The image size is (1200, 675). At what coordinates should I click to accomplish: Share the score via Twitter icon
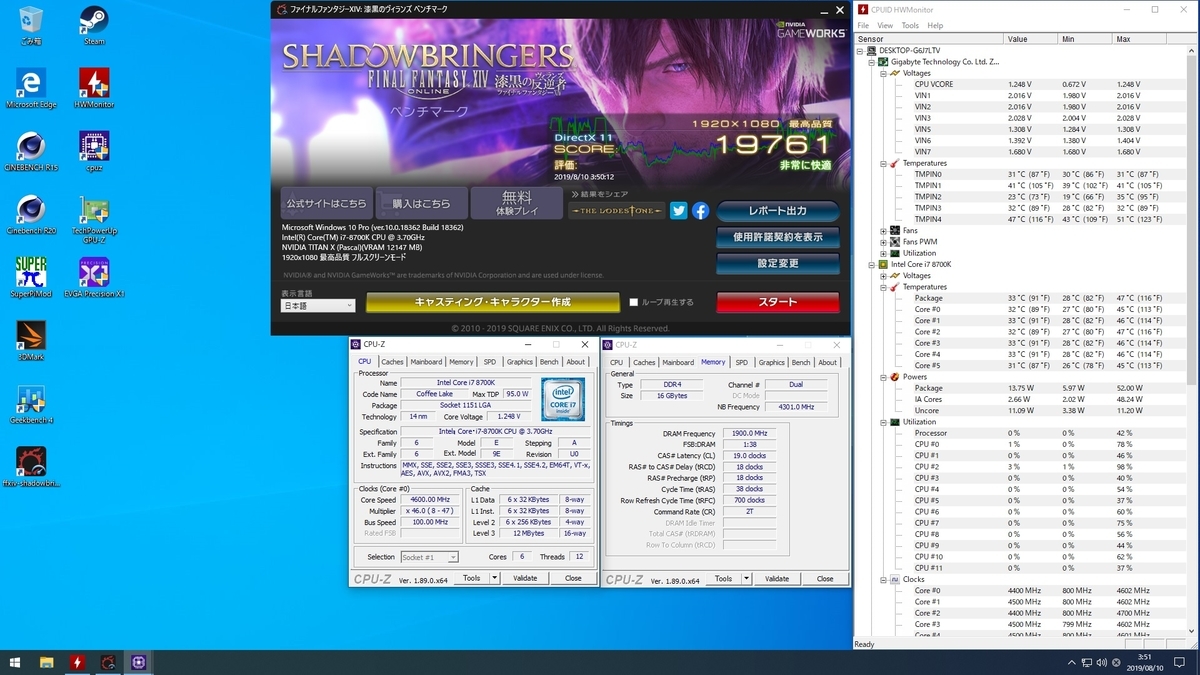[x=679, y=210]
